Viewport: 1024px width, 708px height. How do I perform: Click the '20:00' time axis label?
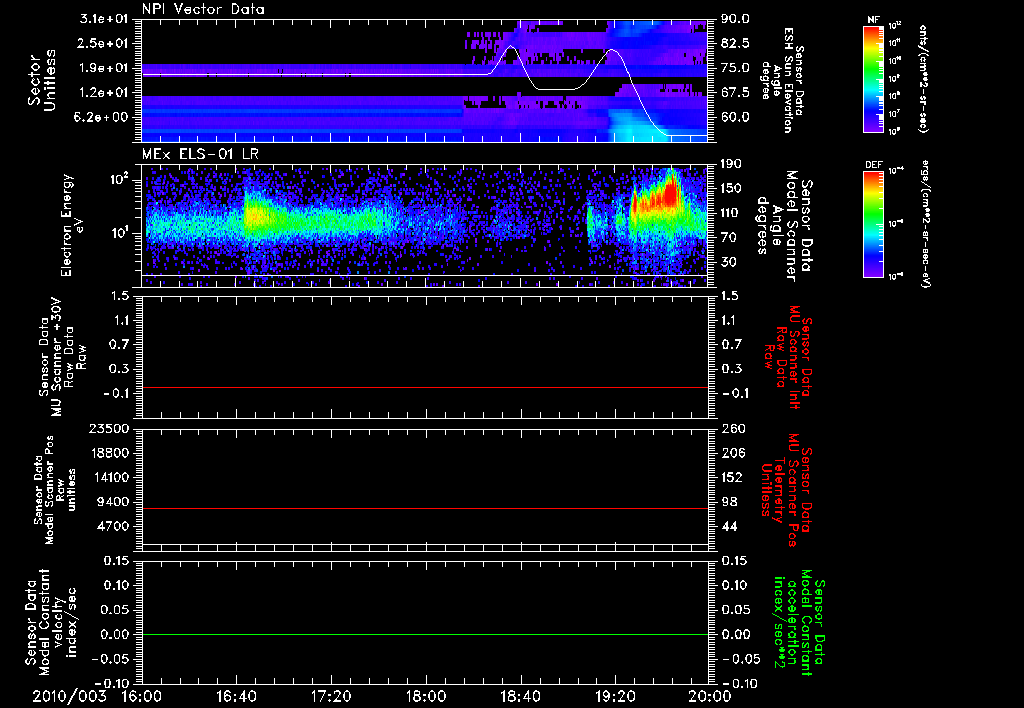tap(710, 696)
